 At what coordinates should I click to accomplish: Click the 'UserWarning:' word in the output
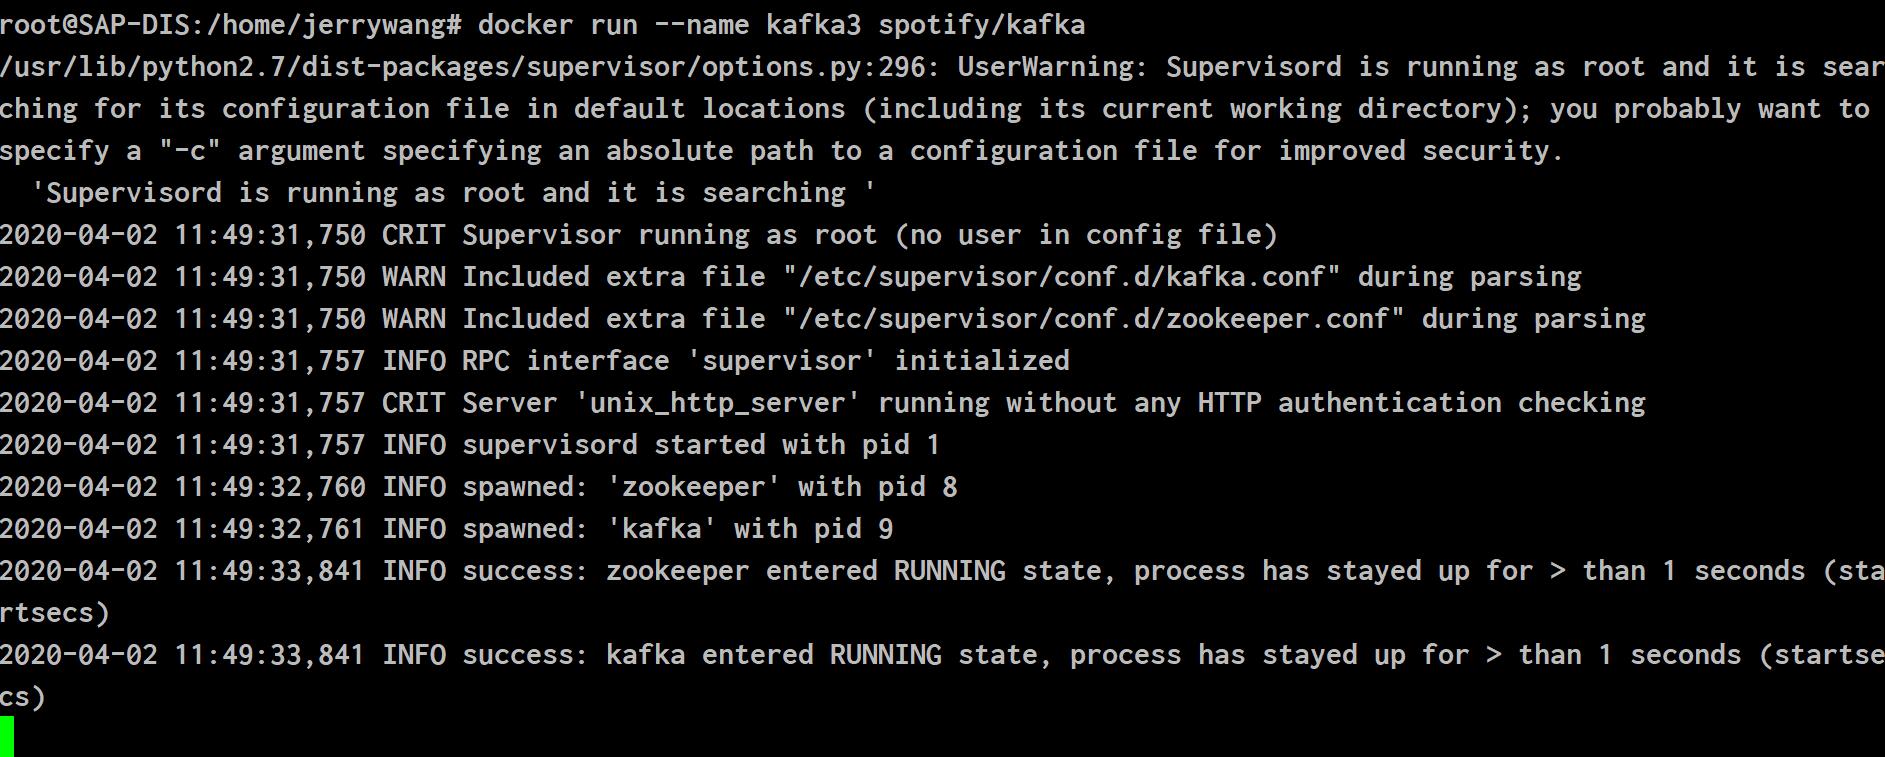(1053, 67)
